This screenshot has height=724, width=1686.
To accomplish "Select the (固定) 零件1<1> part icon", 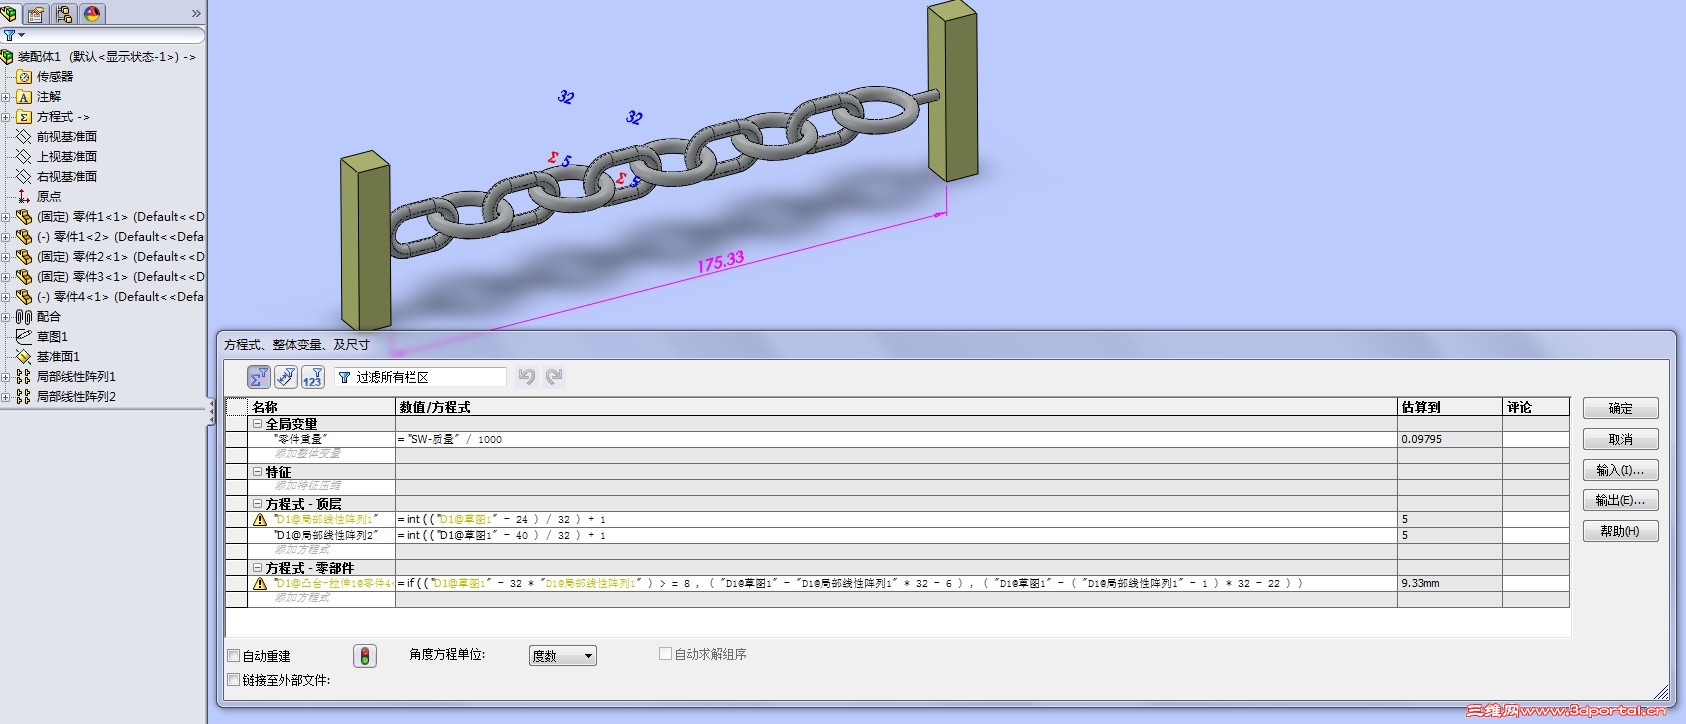I will click(x=25, y=217).
